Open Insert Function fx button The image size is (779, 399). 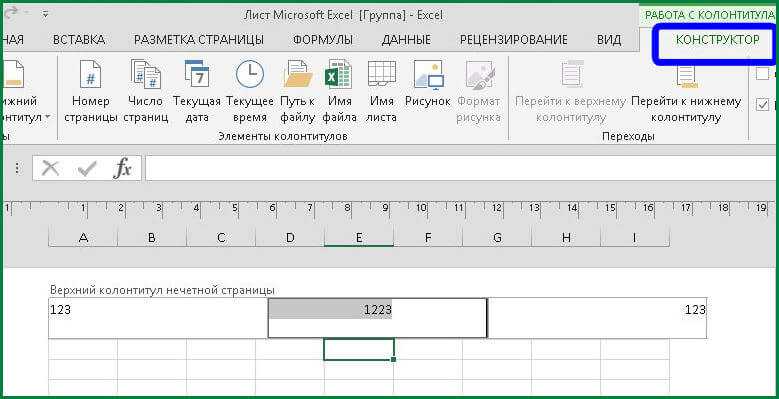122,169
